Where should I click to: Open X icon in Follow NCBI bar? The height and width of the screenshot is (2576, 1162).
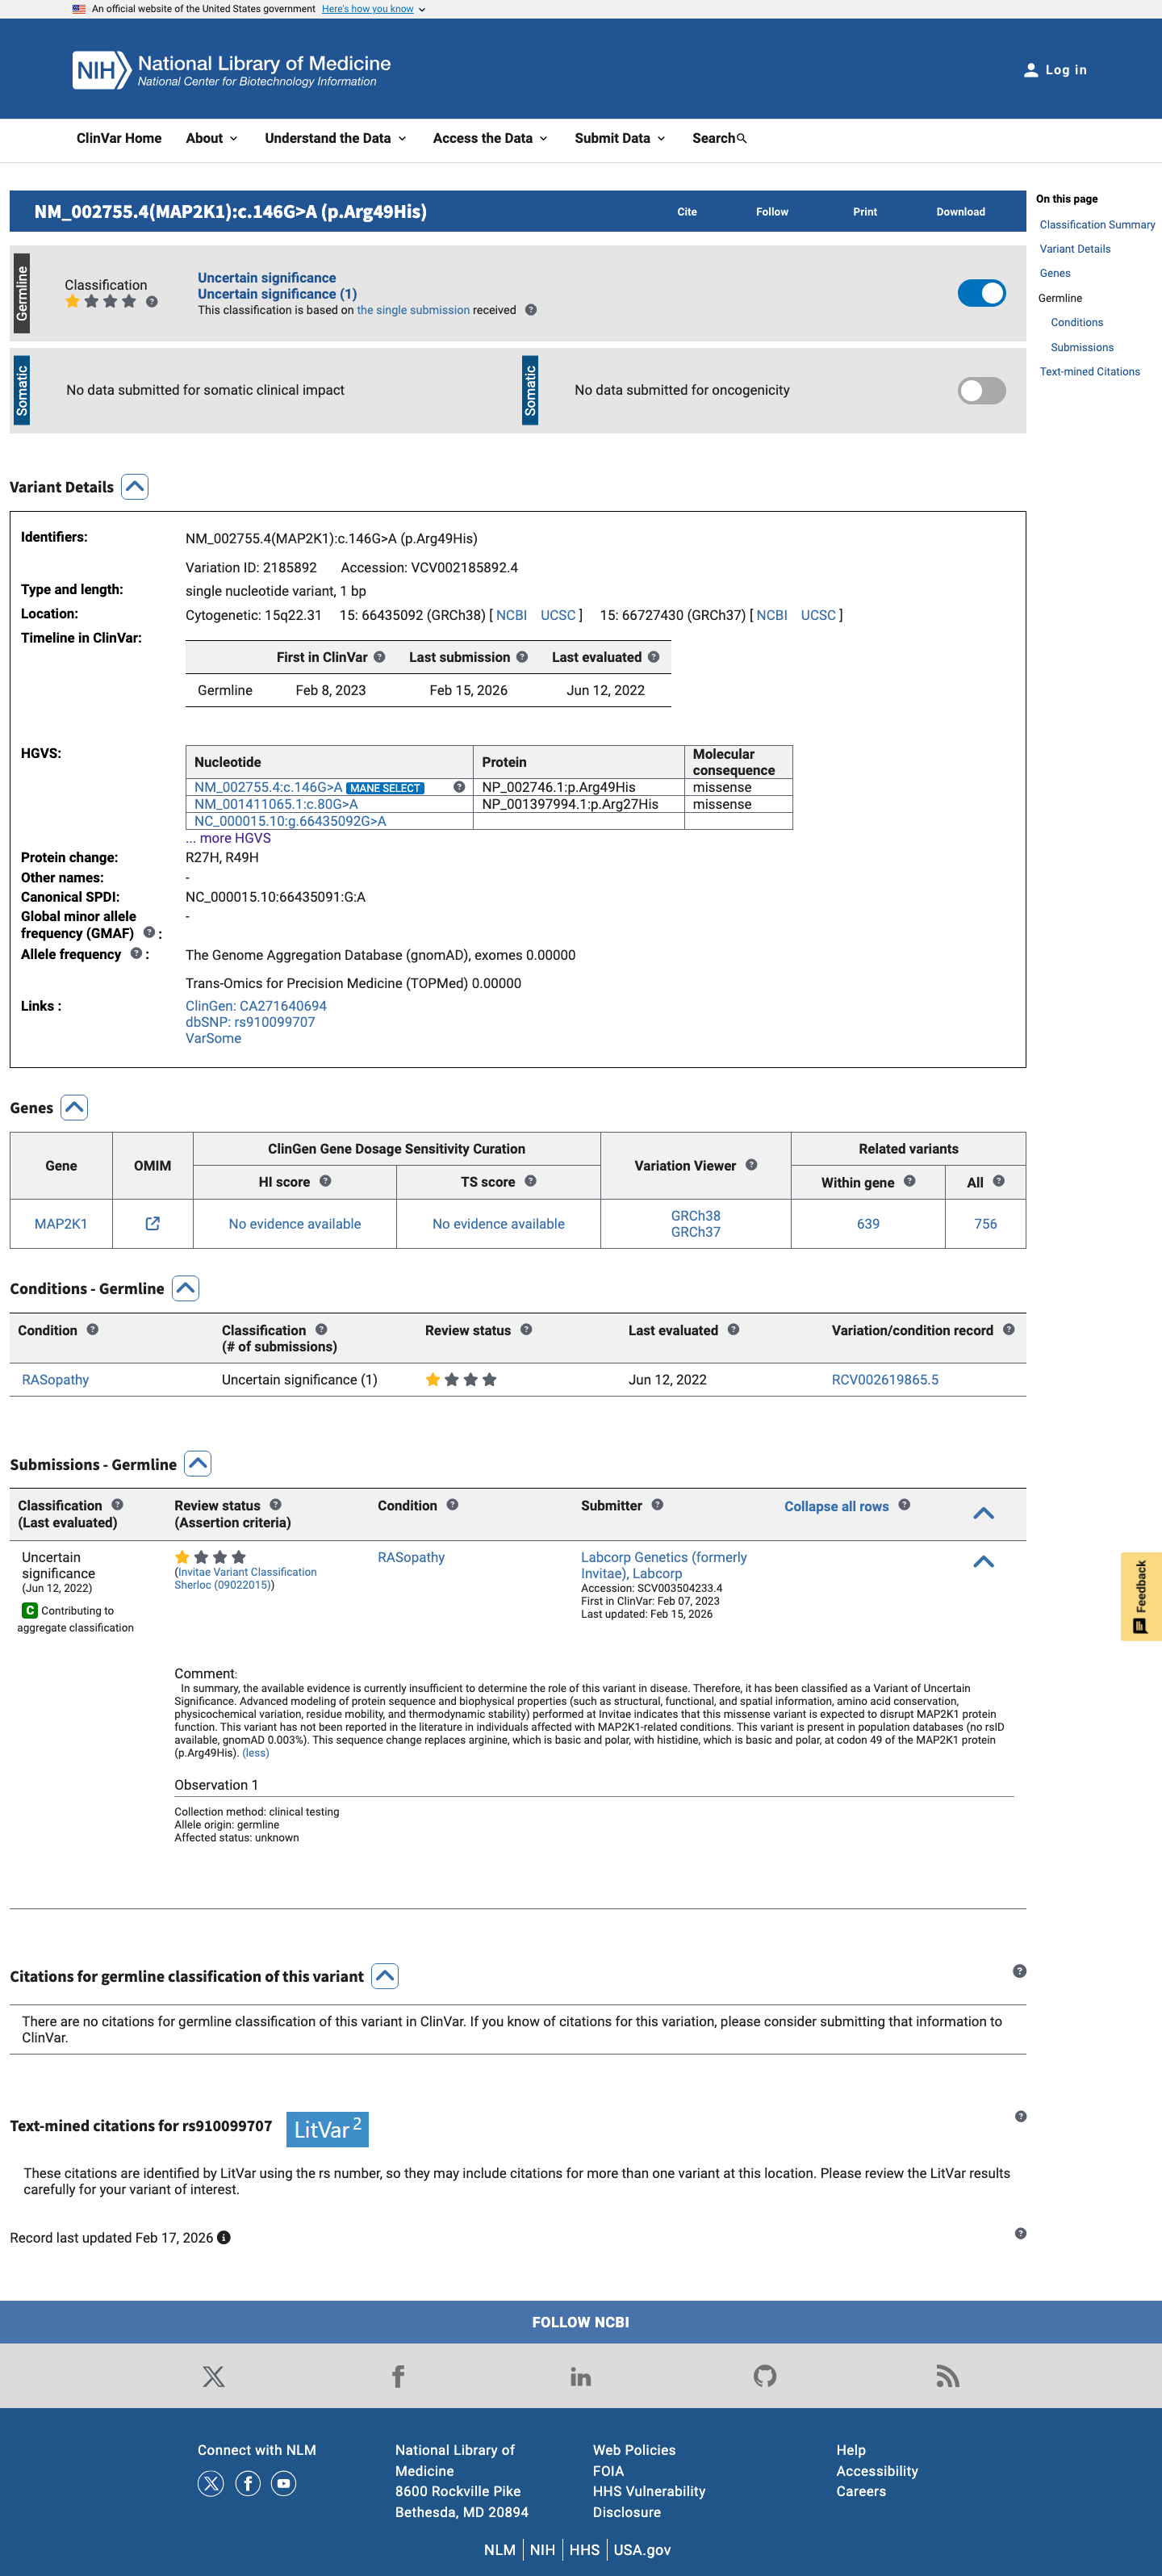[x=213, y=2376]
